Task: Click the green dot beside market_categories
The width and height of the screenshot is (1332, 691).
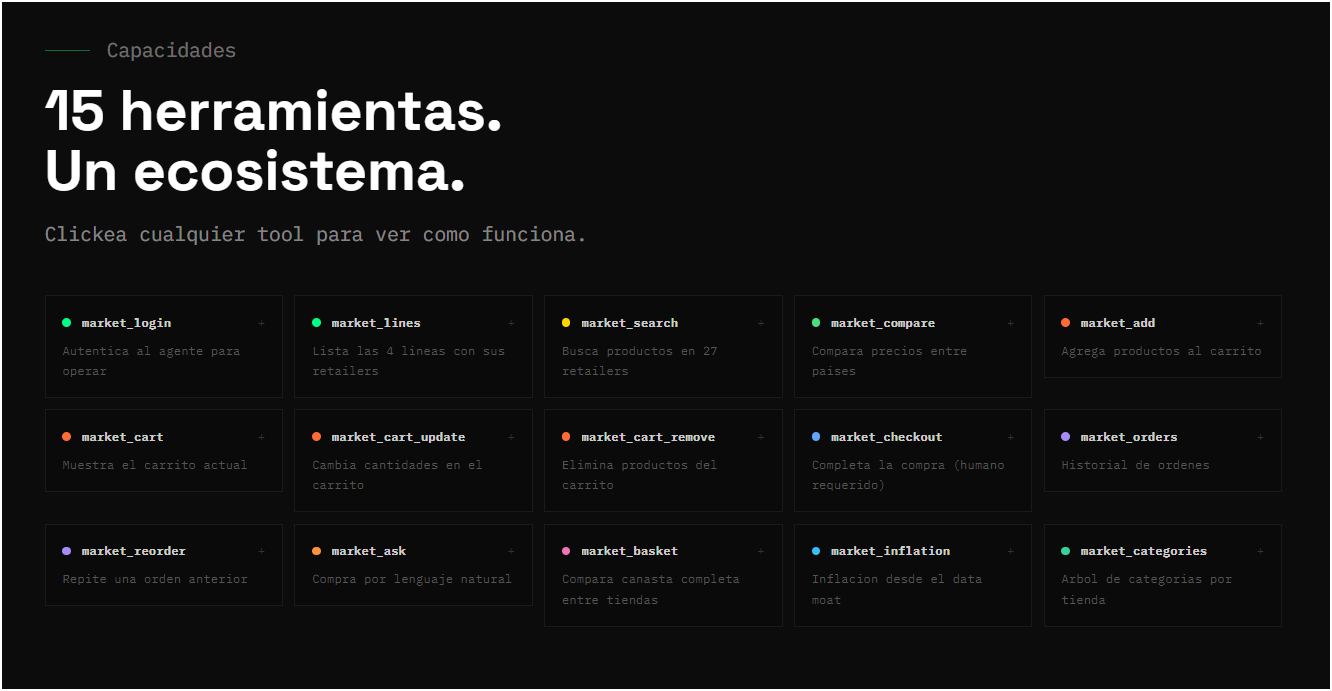Action: pos(1066,551)
